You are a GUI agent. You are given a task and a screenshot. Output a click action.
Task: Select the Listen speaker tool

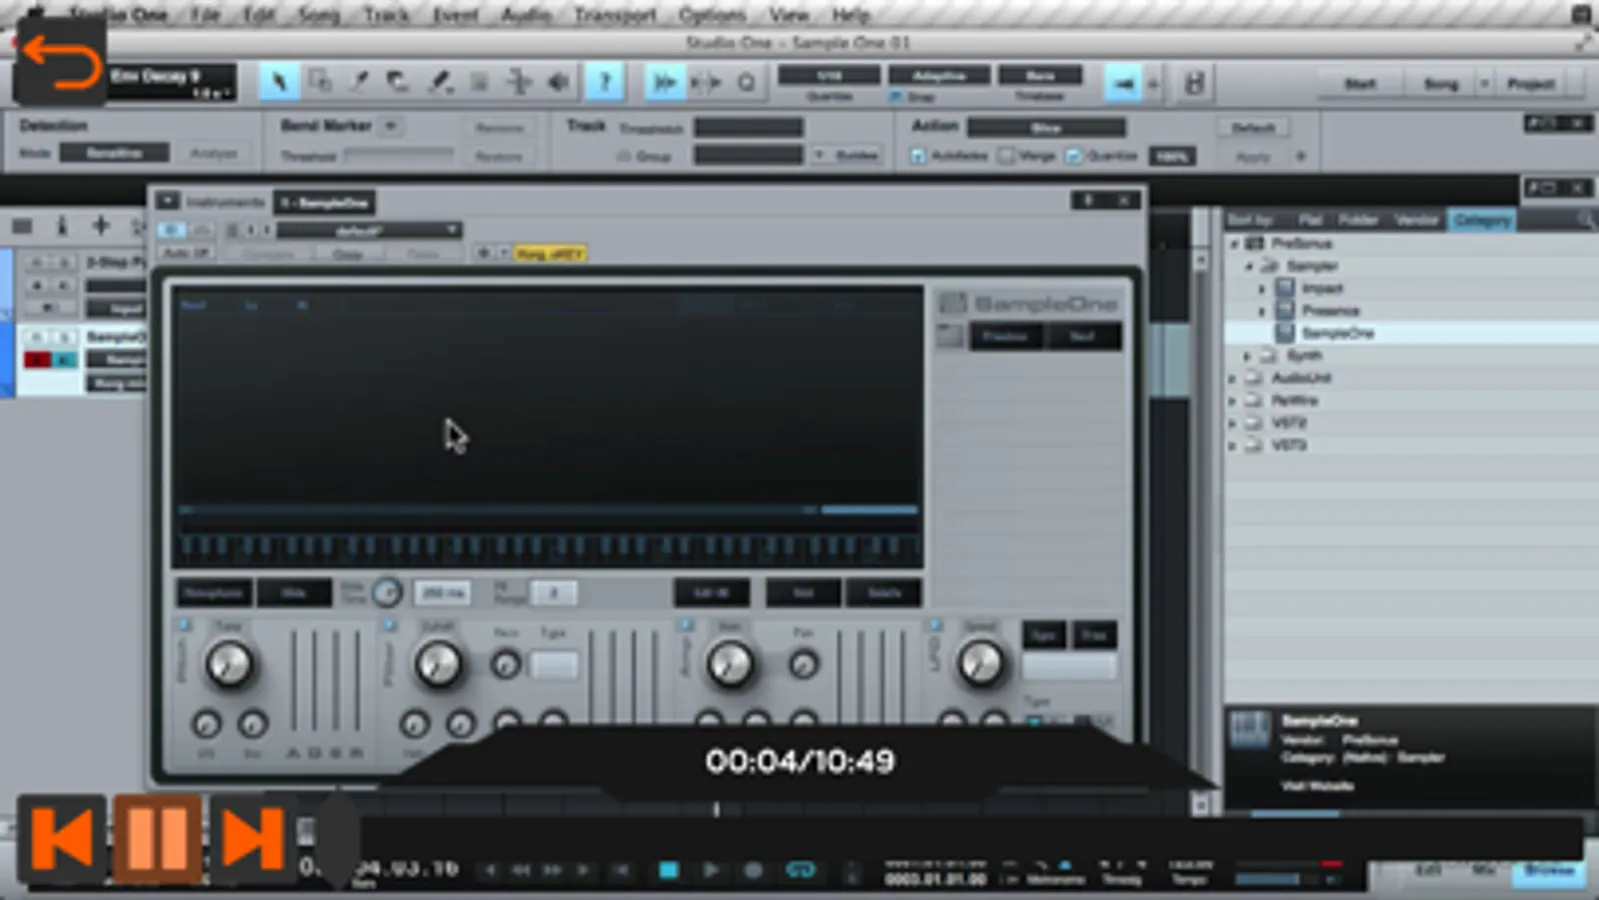tap(559, 82)
